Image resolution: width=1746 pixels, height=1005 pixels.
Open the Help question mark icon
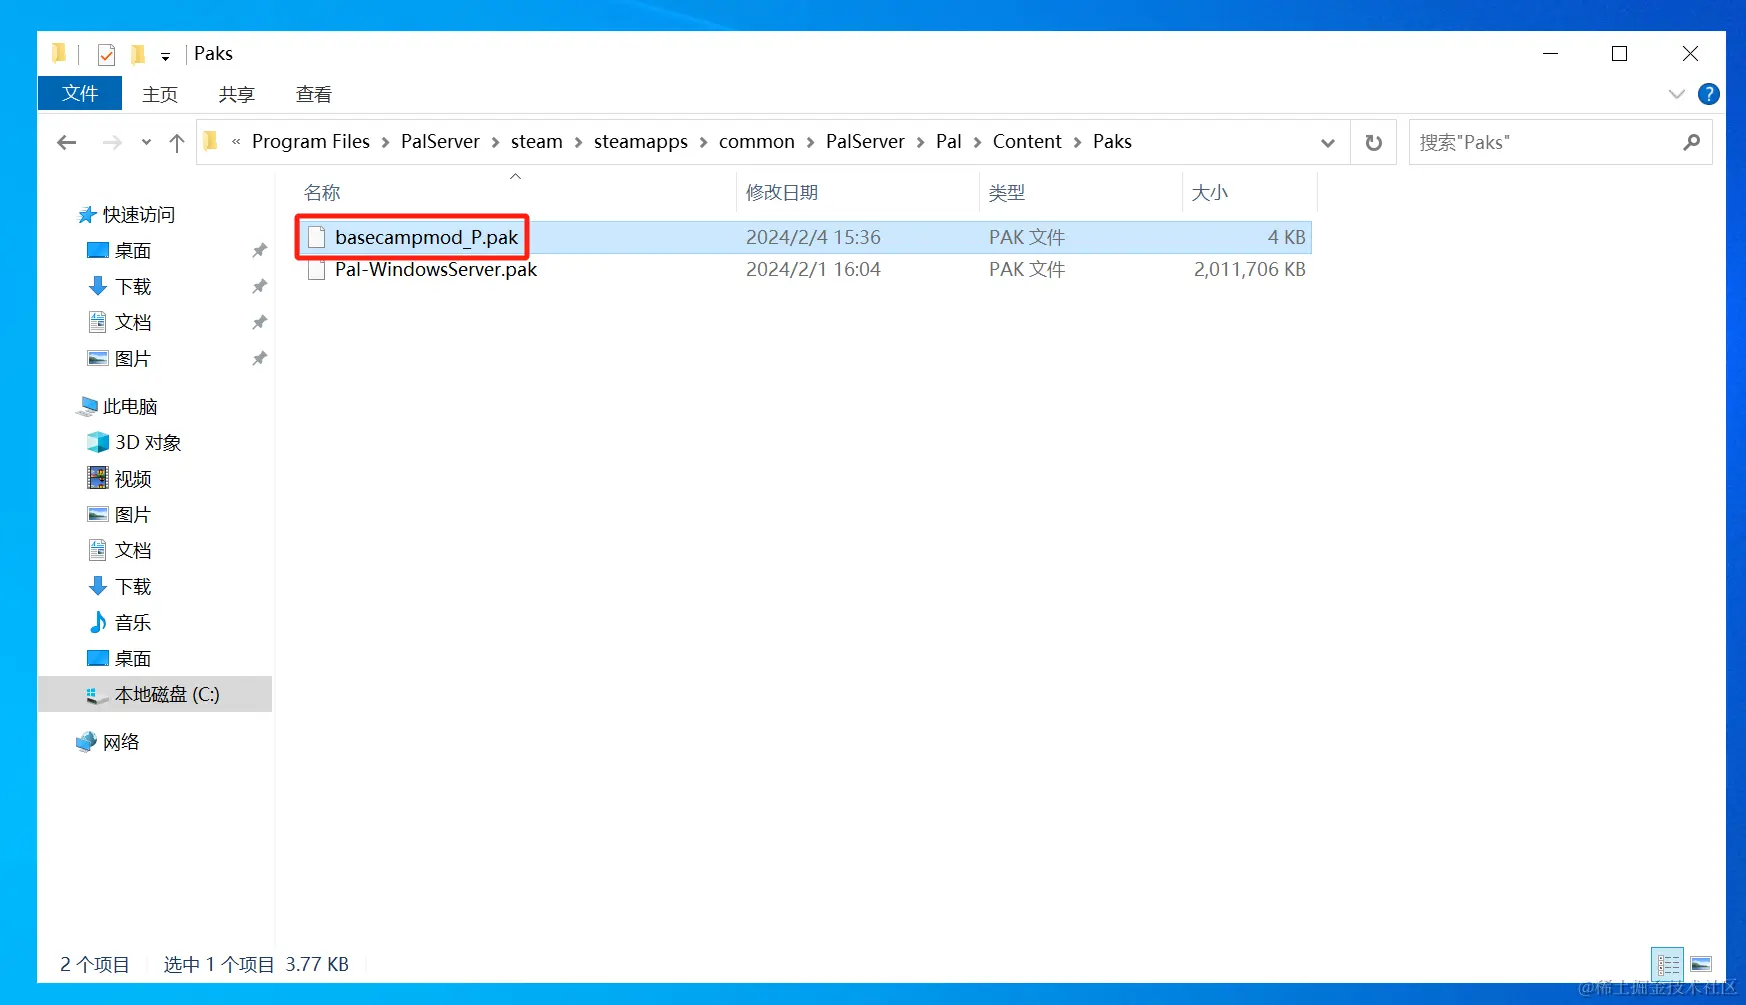coord(1709,94)
